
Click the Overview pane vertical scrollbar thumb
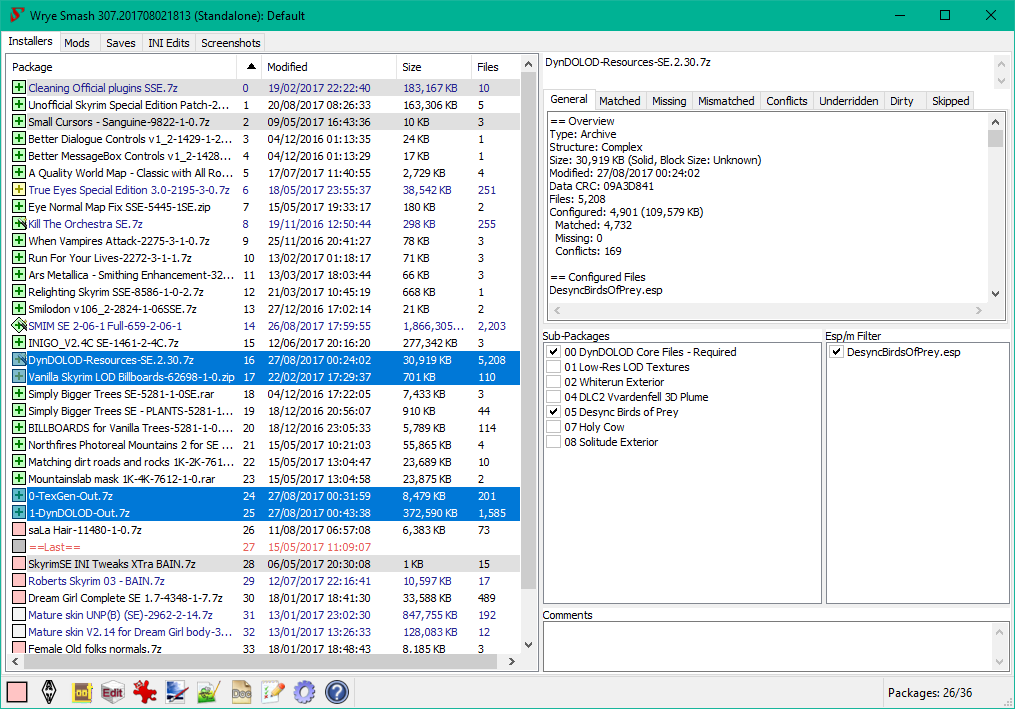pos(996,139)
